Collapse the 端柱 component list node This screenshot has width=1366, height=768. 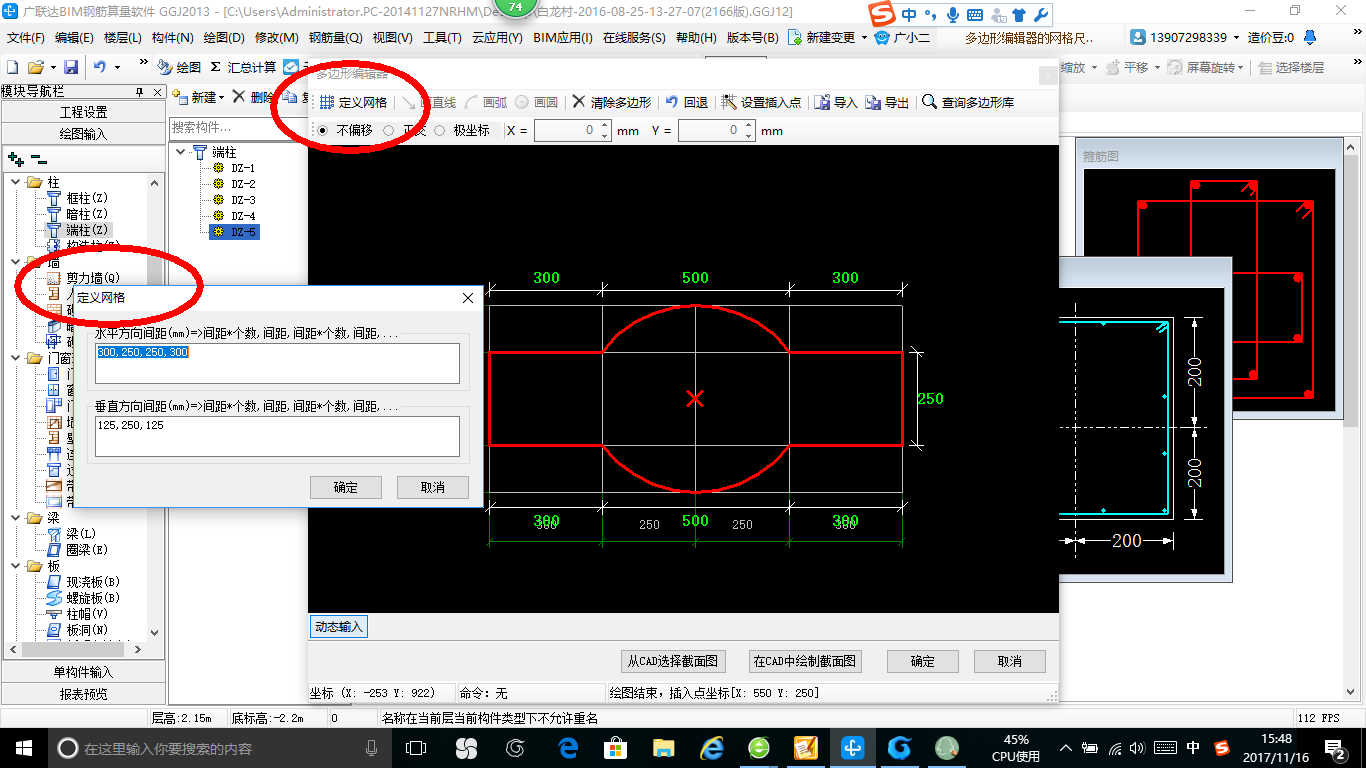coord(181,152)
